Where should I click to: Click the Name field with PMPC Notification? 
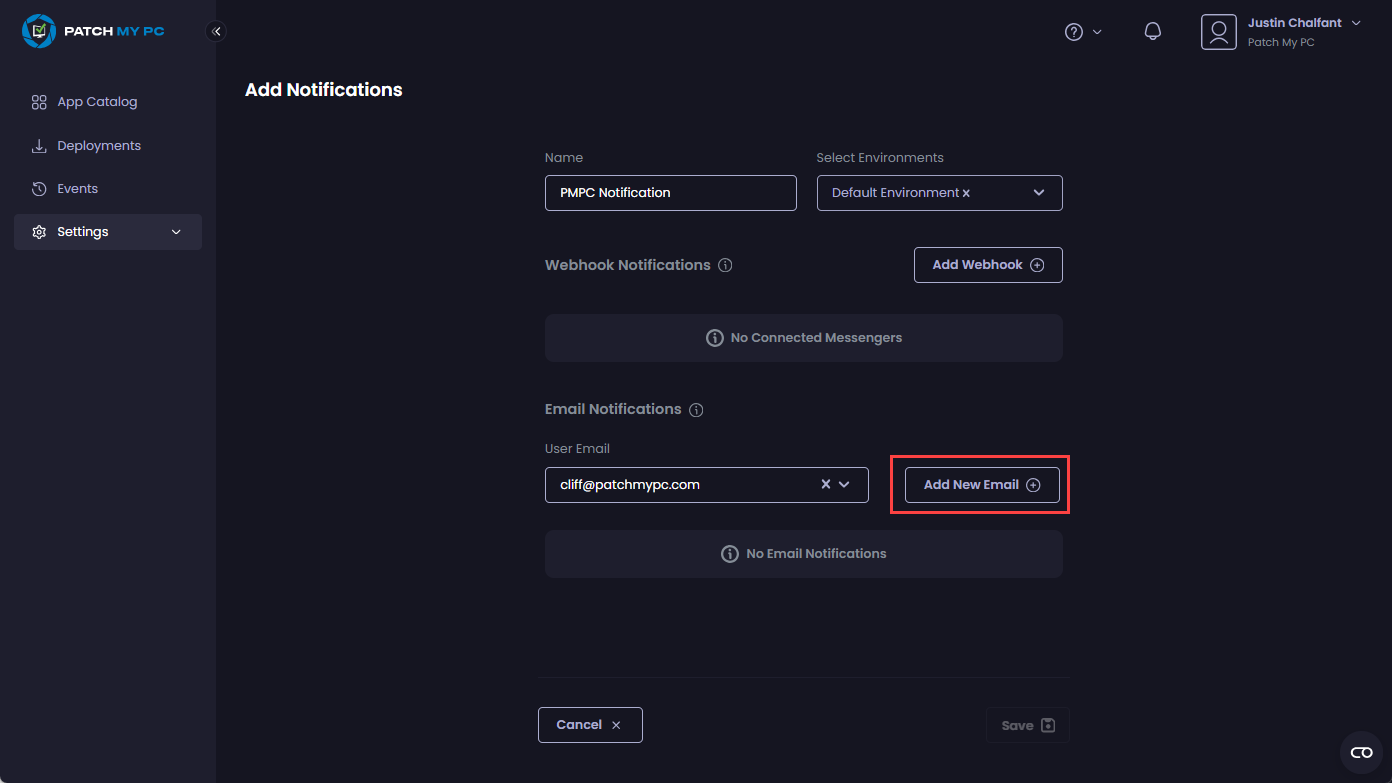tap(670, 193)
